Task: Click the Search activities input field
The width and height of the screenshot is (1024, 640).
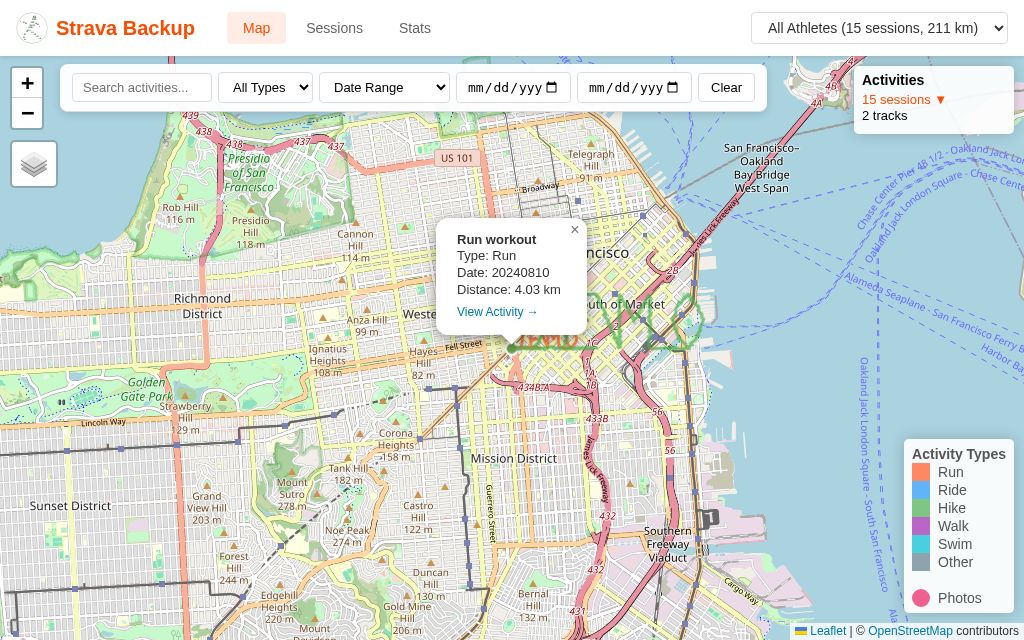Action: [142, 88]
